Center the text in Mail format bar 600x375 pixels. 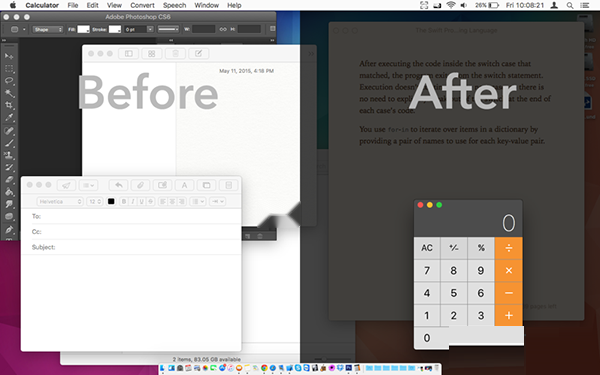(x=172, y=201)
